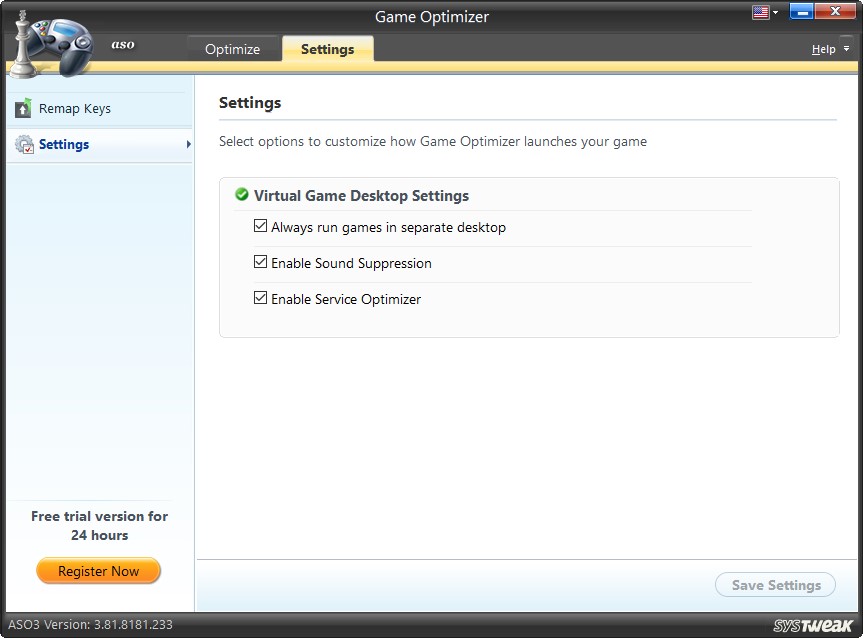
Task: Disable Always run games in separate desktop
Action: coord(260,226)
